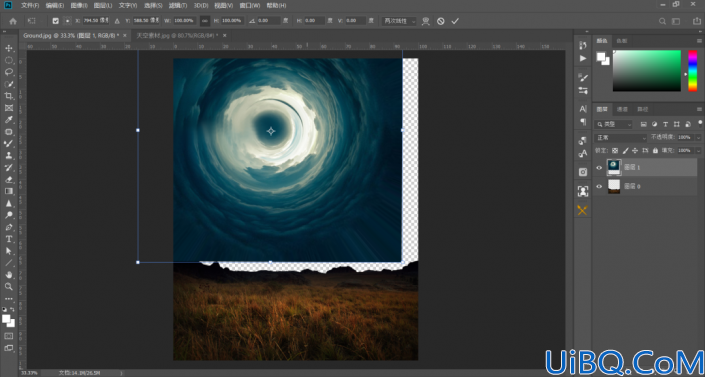Click the search magnifier at top right
This screenshot has width=705, height=377.
[x=662, y=21]
